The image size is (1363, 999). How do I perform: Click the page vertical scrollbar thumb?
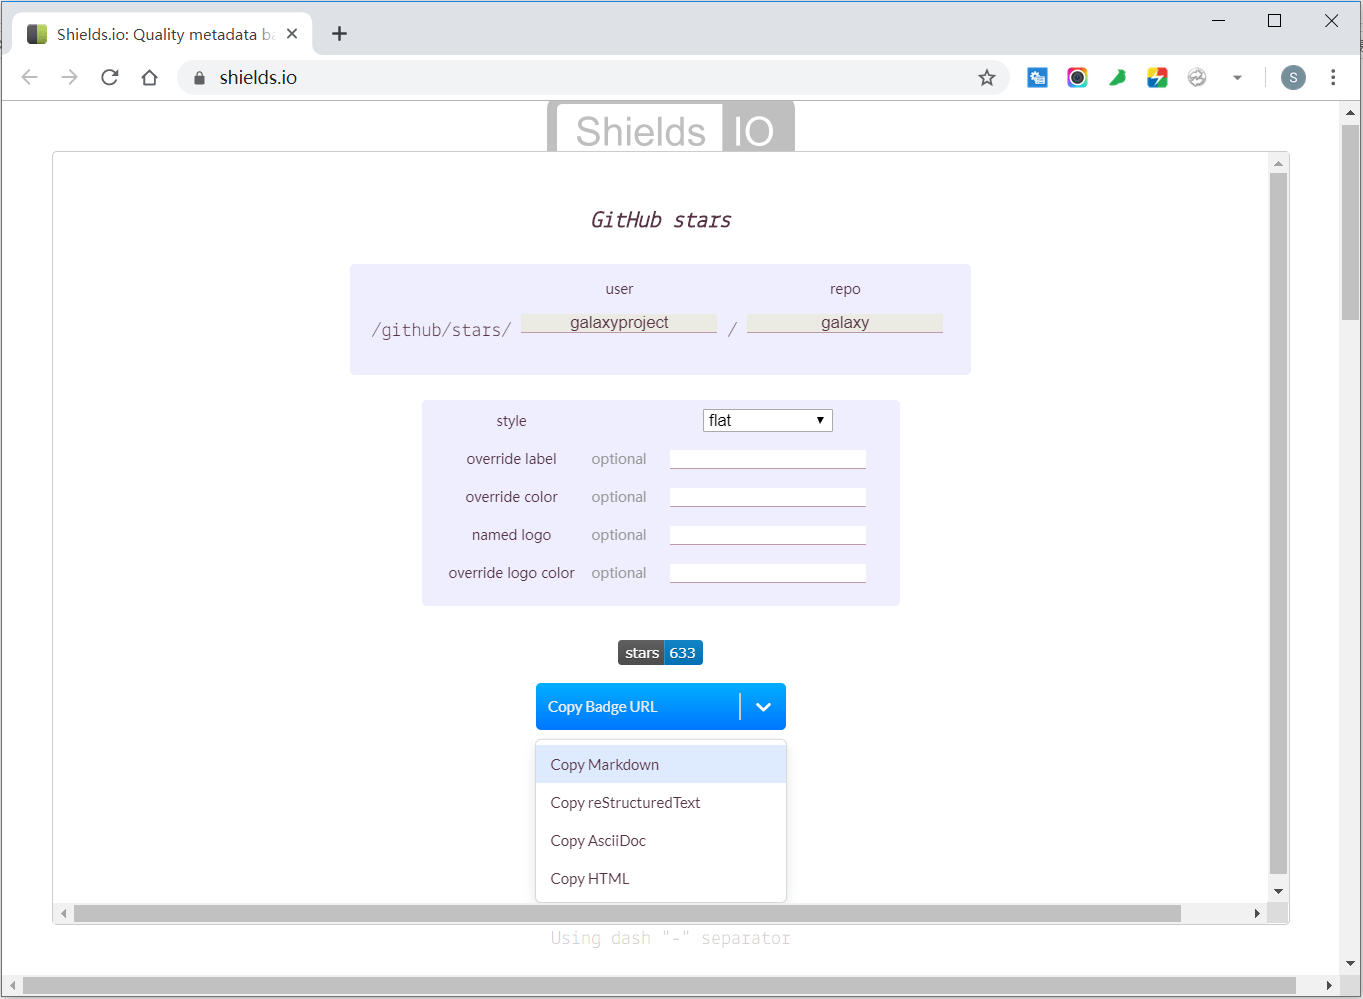[x=1351, y=222]
